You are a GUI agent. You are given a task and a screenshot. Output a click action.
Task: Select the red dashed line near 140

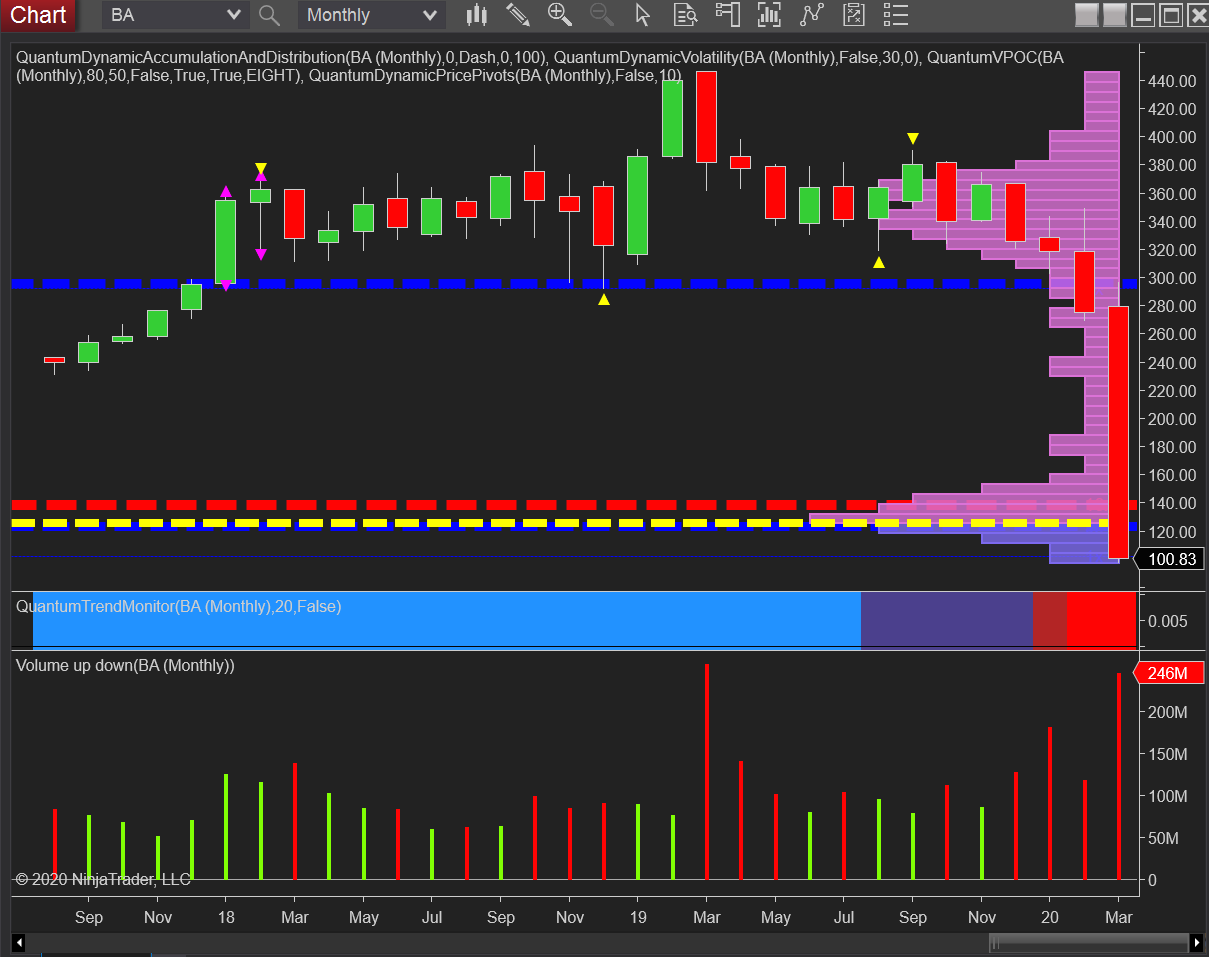coord(575,504)
